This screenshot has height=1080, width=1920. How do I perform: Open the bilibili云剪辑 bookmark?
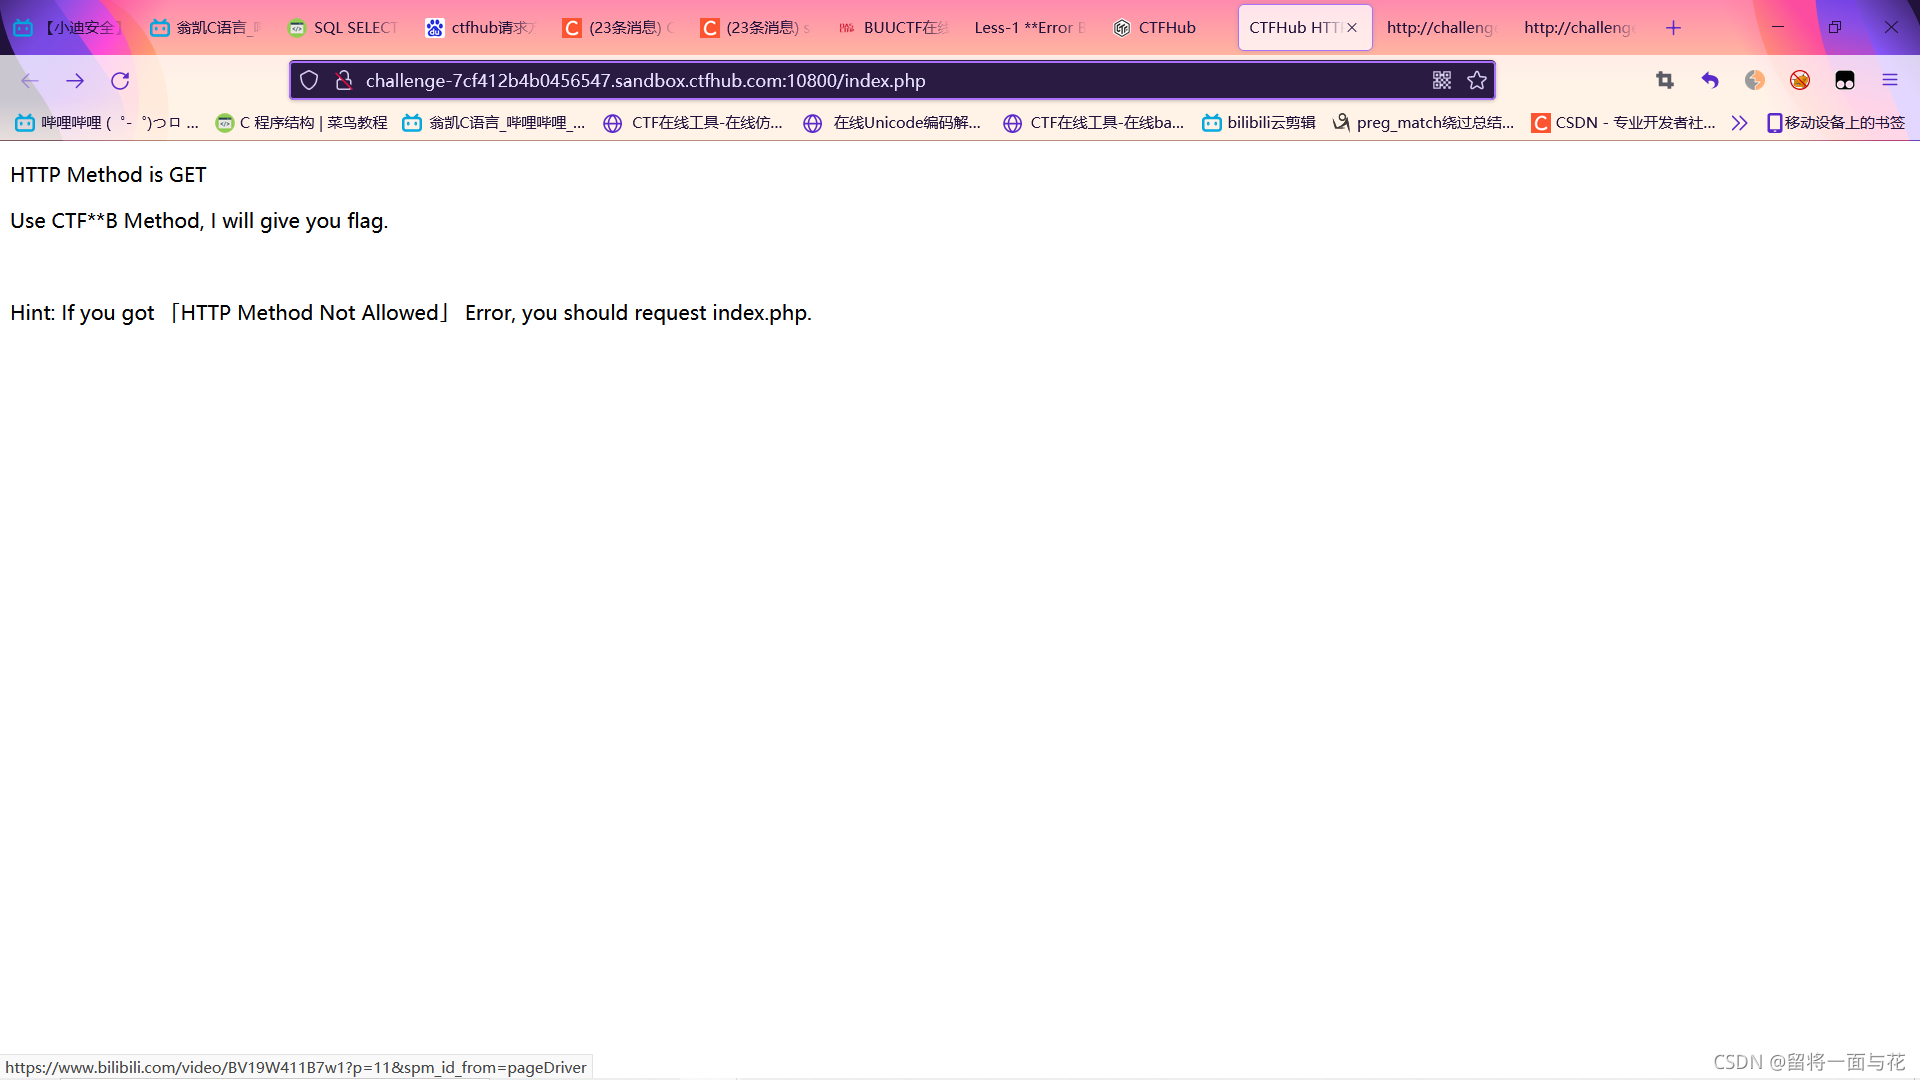(1258, 123)
